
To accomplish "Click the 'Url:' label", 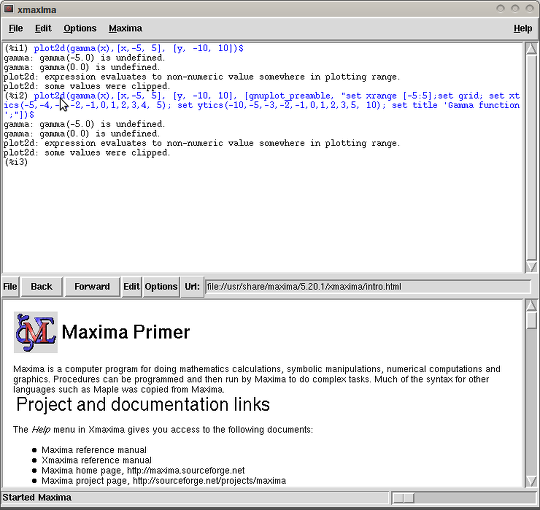I will [x=192, y=287].
